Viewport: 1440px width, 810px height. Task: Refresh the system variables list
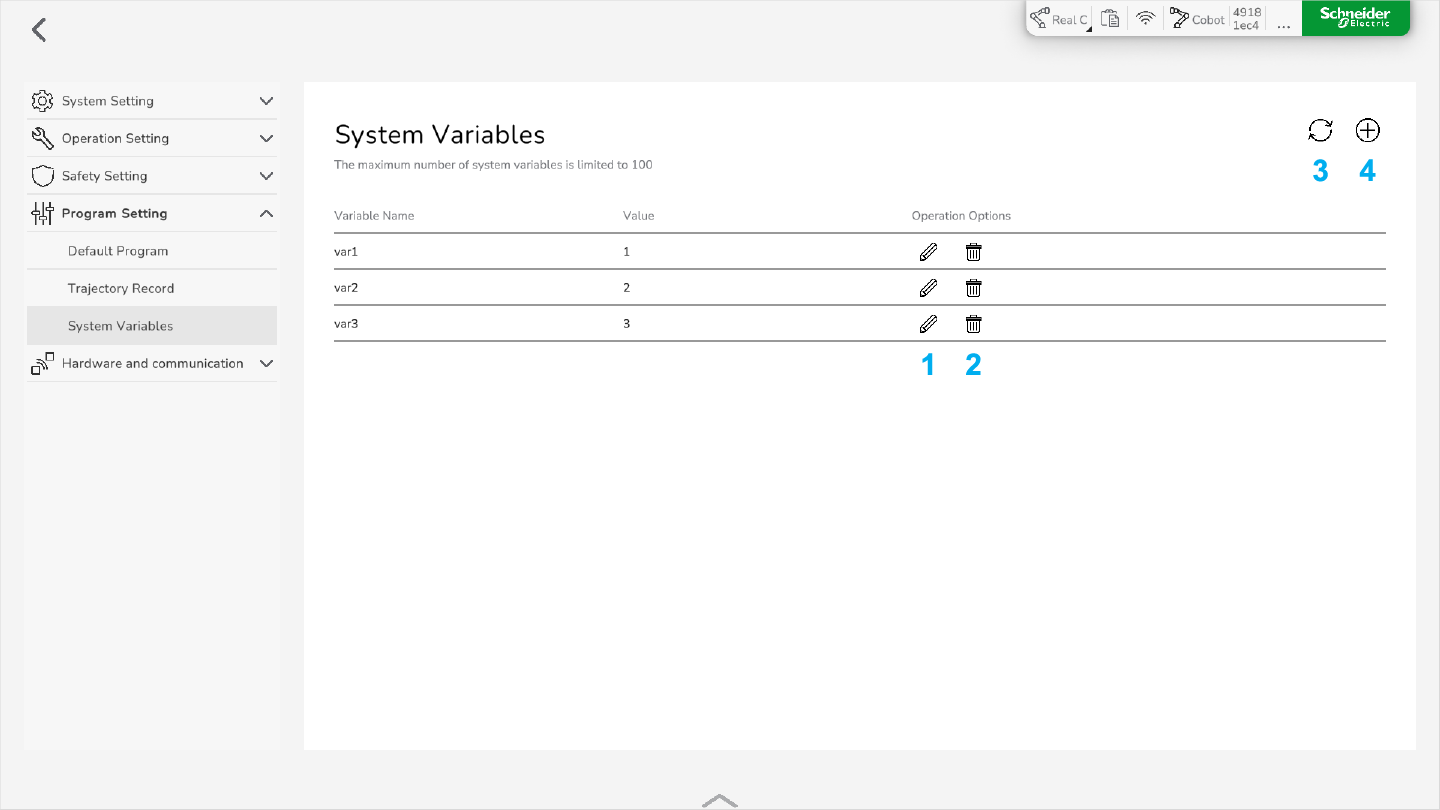pyautogui.click(x=1320, y=130)
